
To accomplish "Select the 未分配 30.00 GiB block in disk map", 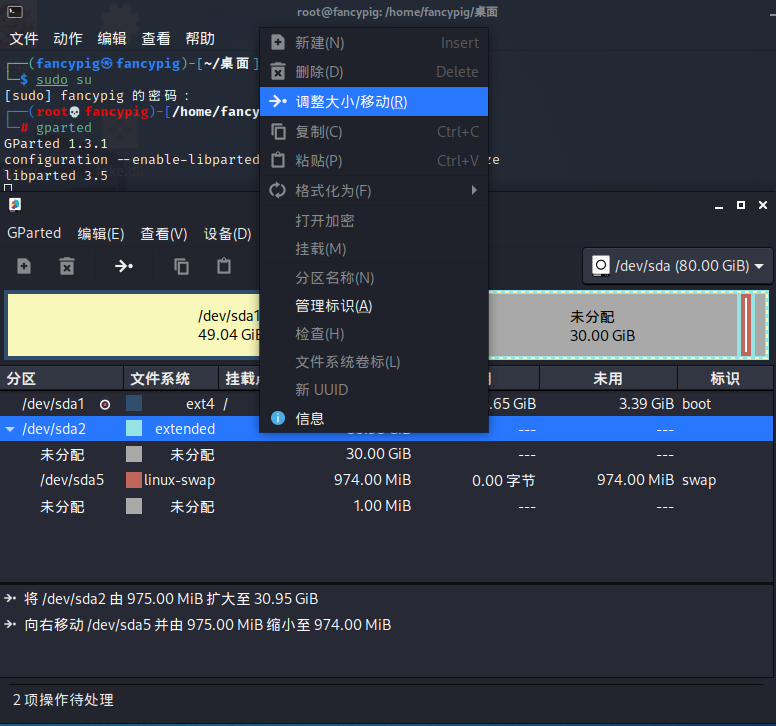I will [x=613, y=326].
